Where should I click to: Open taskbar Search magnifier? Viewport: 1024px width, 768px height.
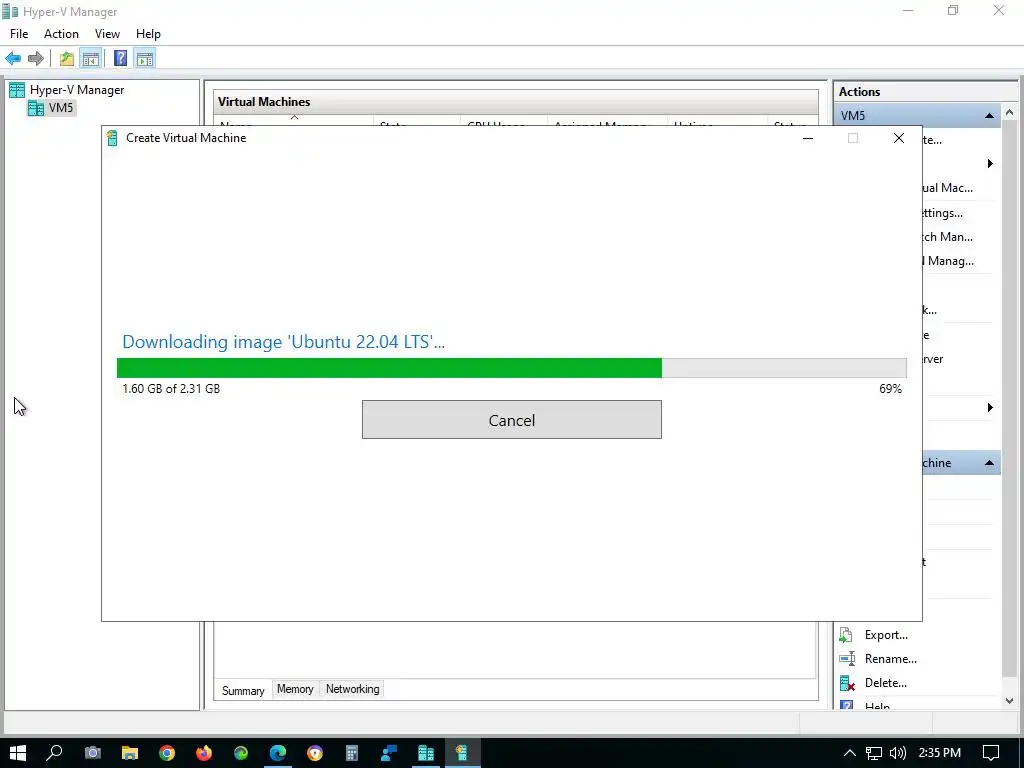55,753
